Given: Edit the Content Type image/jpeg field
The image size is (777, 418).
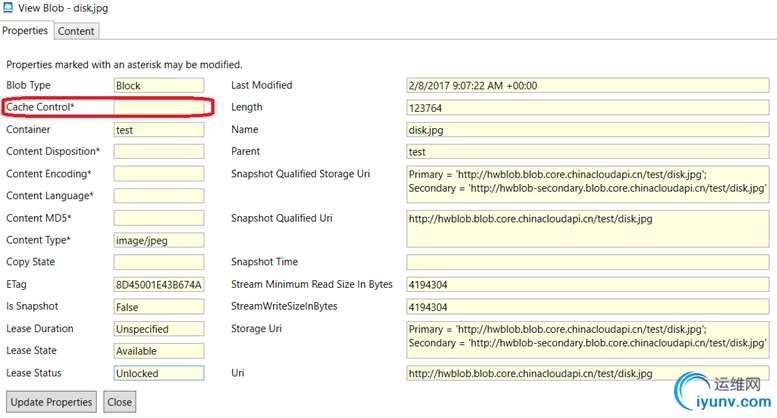Looking at the screenshot, I should coord(158,240).
